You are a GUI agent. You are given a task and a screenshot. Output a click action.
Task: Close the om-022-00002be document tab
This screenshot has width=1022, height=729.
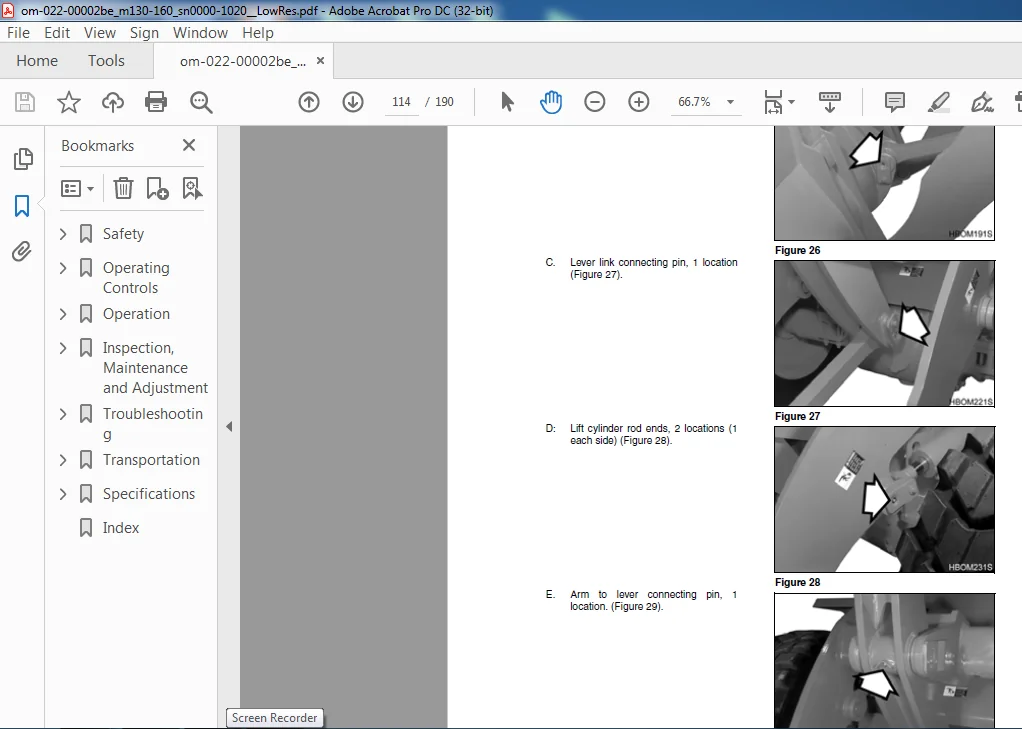pyautogui.click(x=320, y=61)
